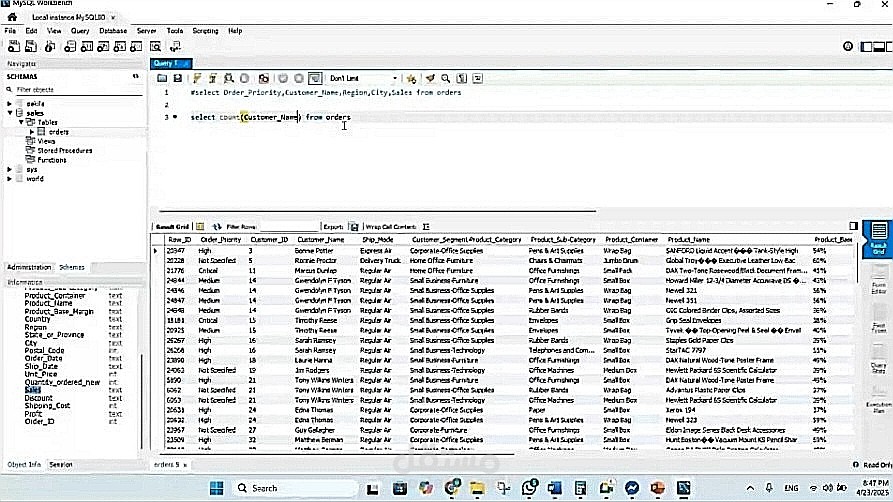The width and height of the screenshot is (893, 502).
Task: Click the Information panel vertical scrollbar
Action: click(141, 401)
